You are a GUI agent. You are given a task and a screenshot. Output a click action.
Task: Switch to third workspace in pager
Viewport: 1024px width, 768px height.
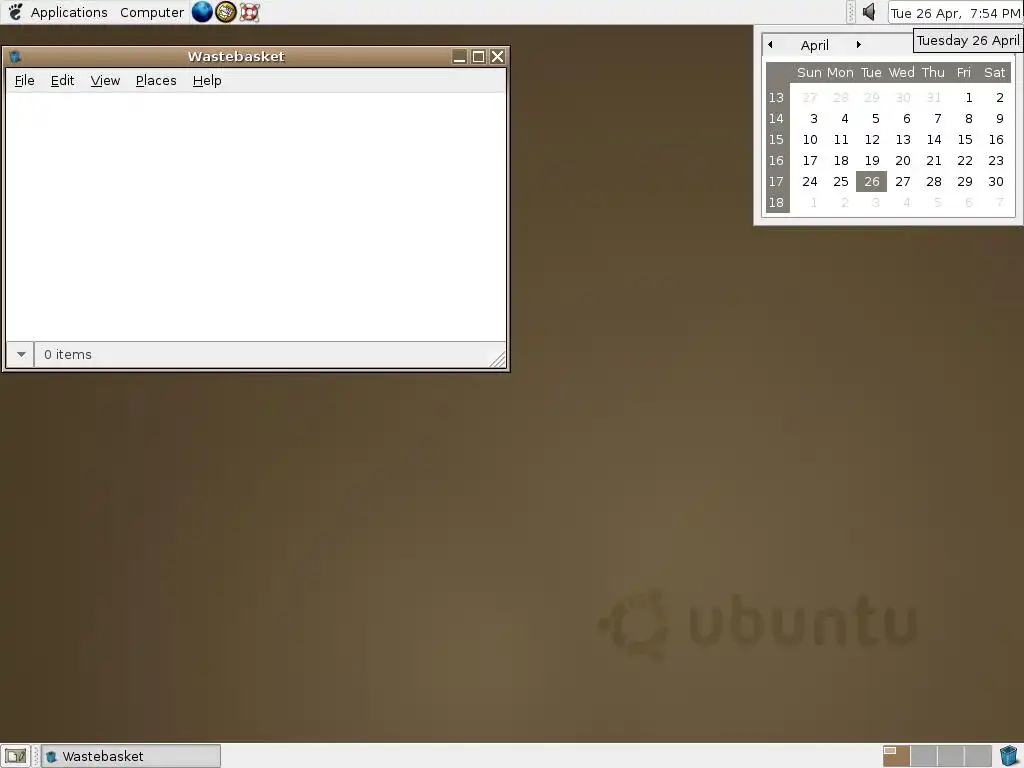click(951, 756)
